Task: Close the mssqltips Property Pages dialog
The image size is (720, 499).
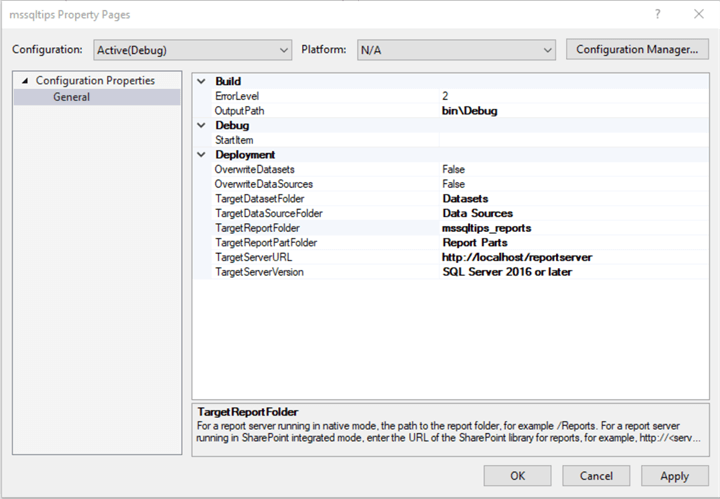Action: pos(699,14)
